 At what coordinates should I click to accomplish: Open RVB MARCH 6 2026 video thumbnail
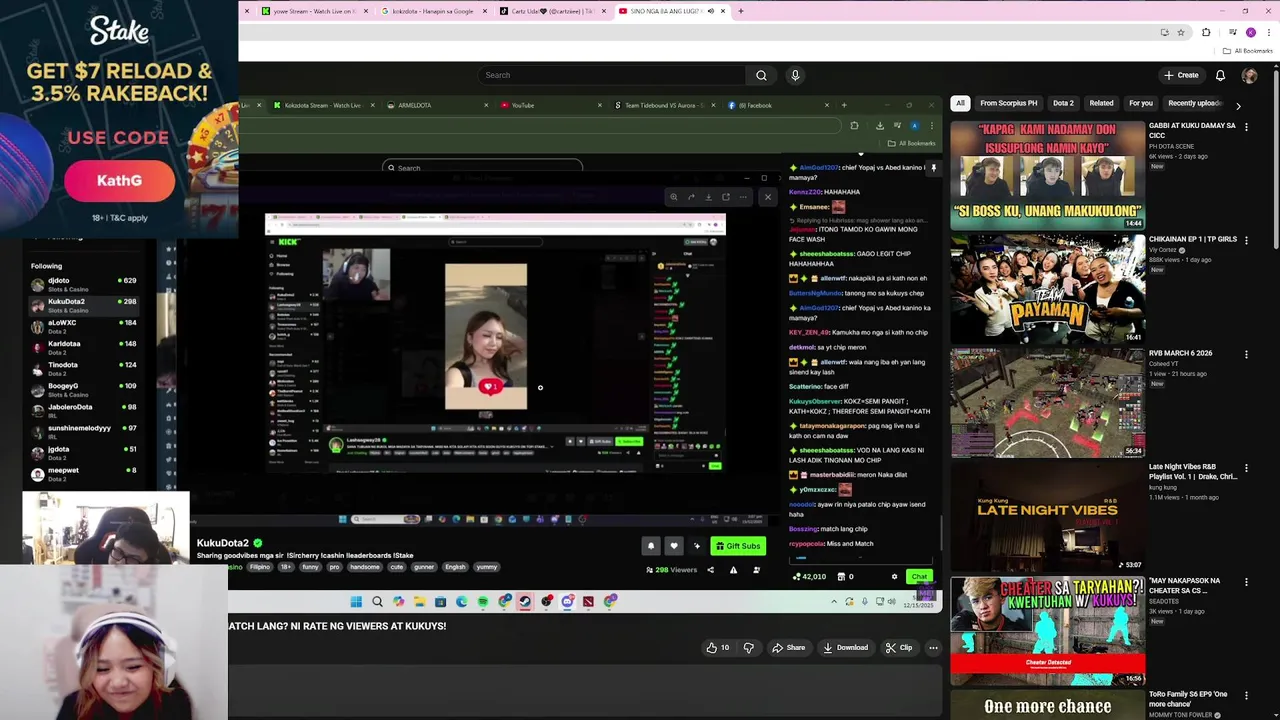[x=1047, y=402]
